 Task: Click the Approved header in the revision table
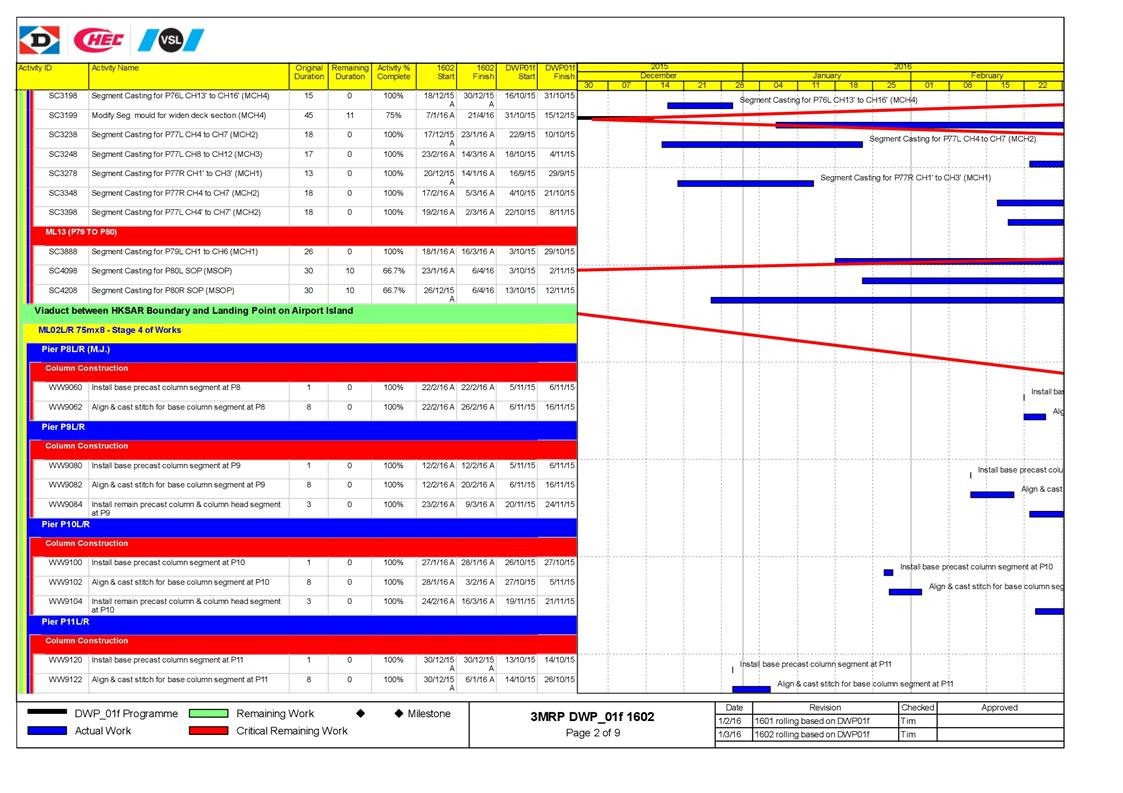999,708
